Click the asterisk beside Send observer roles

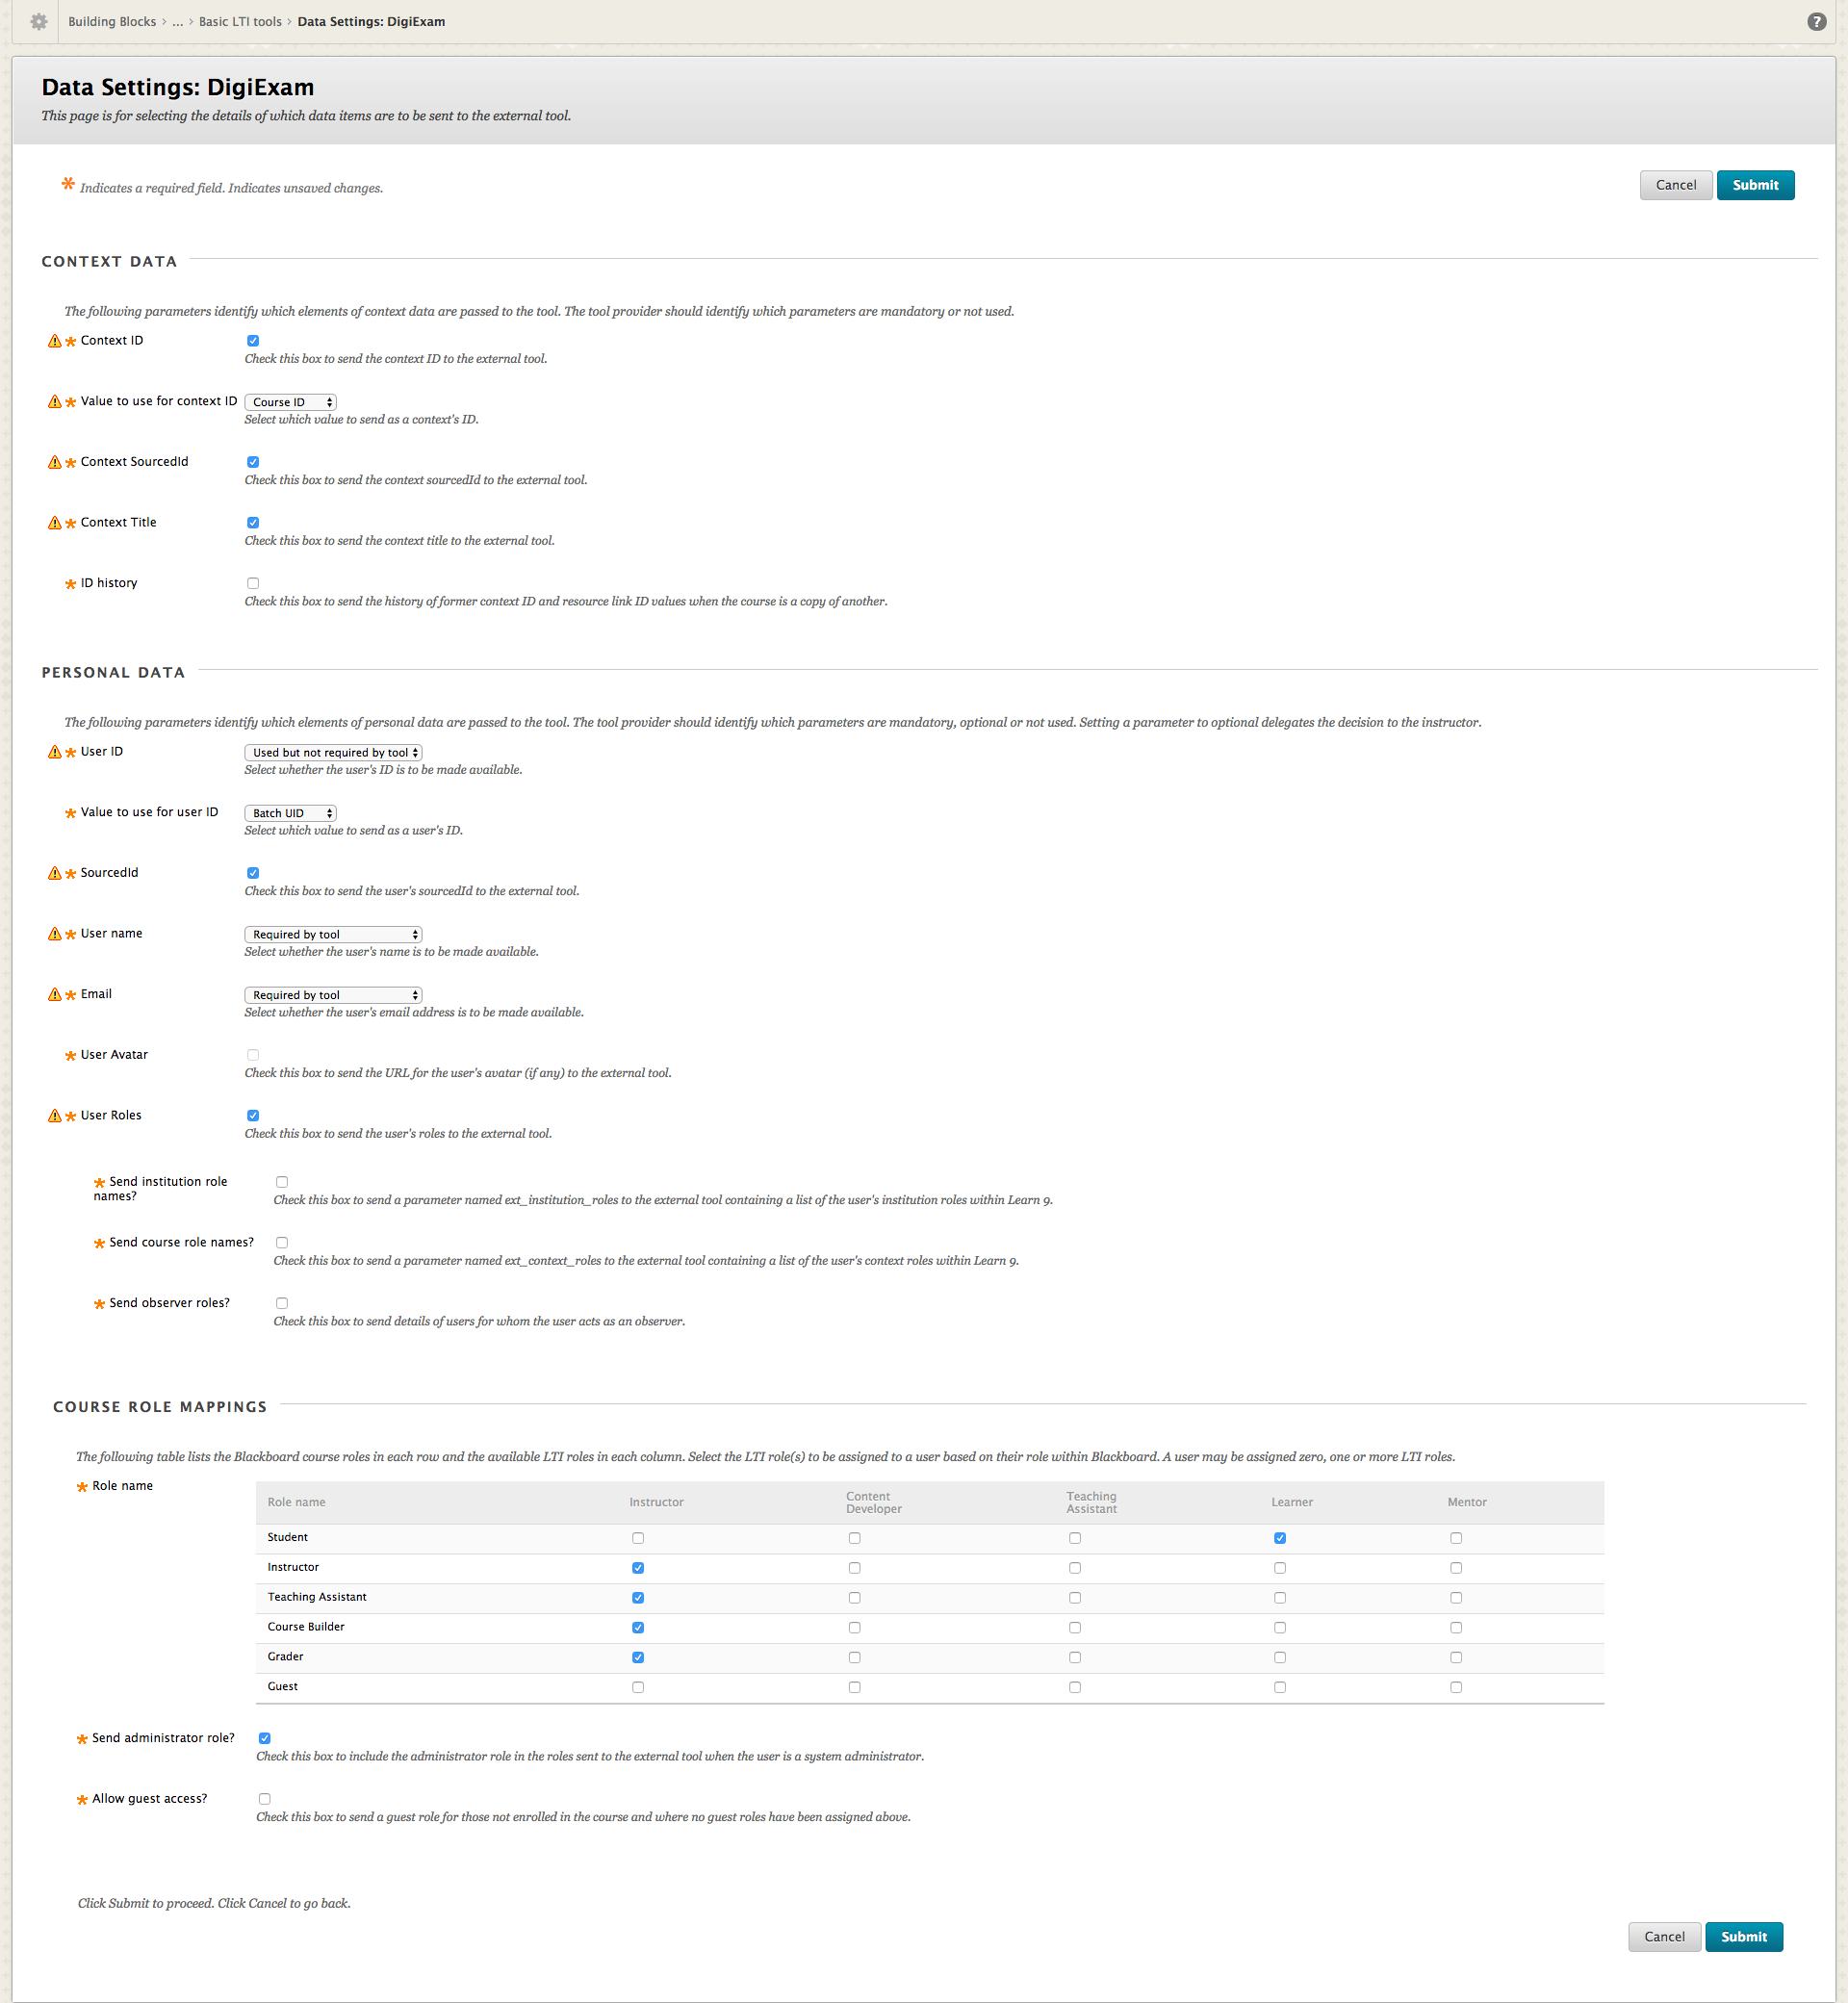99,1304
